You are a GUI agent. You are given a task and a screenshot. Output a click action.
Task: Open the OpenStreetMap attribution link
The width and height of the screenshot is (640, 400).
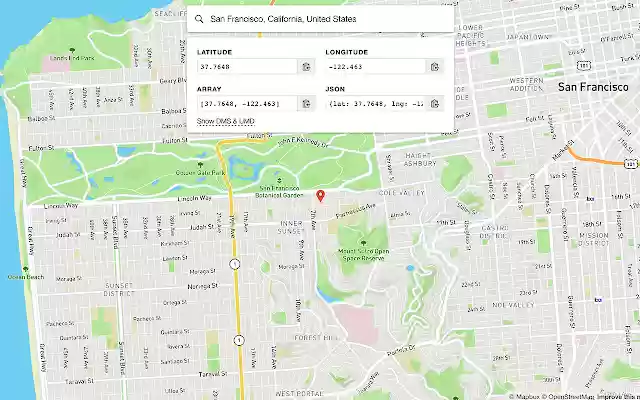click(x=569, y=397)
